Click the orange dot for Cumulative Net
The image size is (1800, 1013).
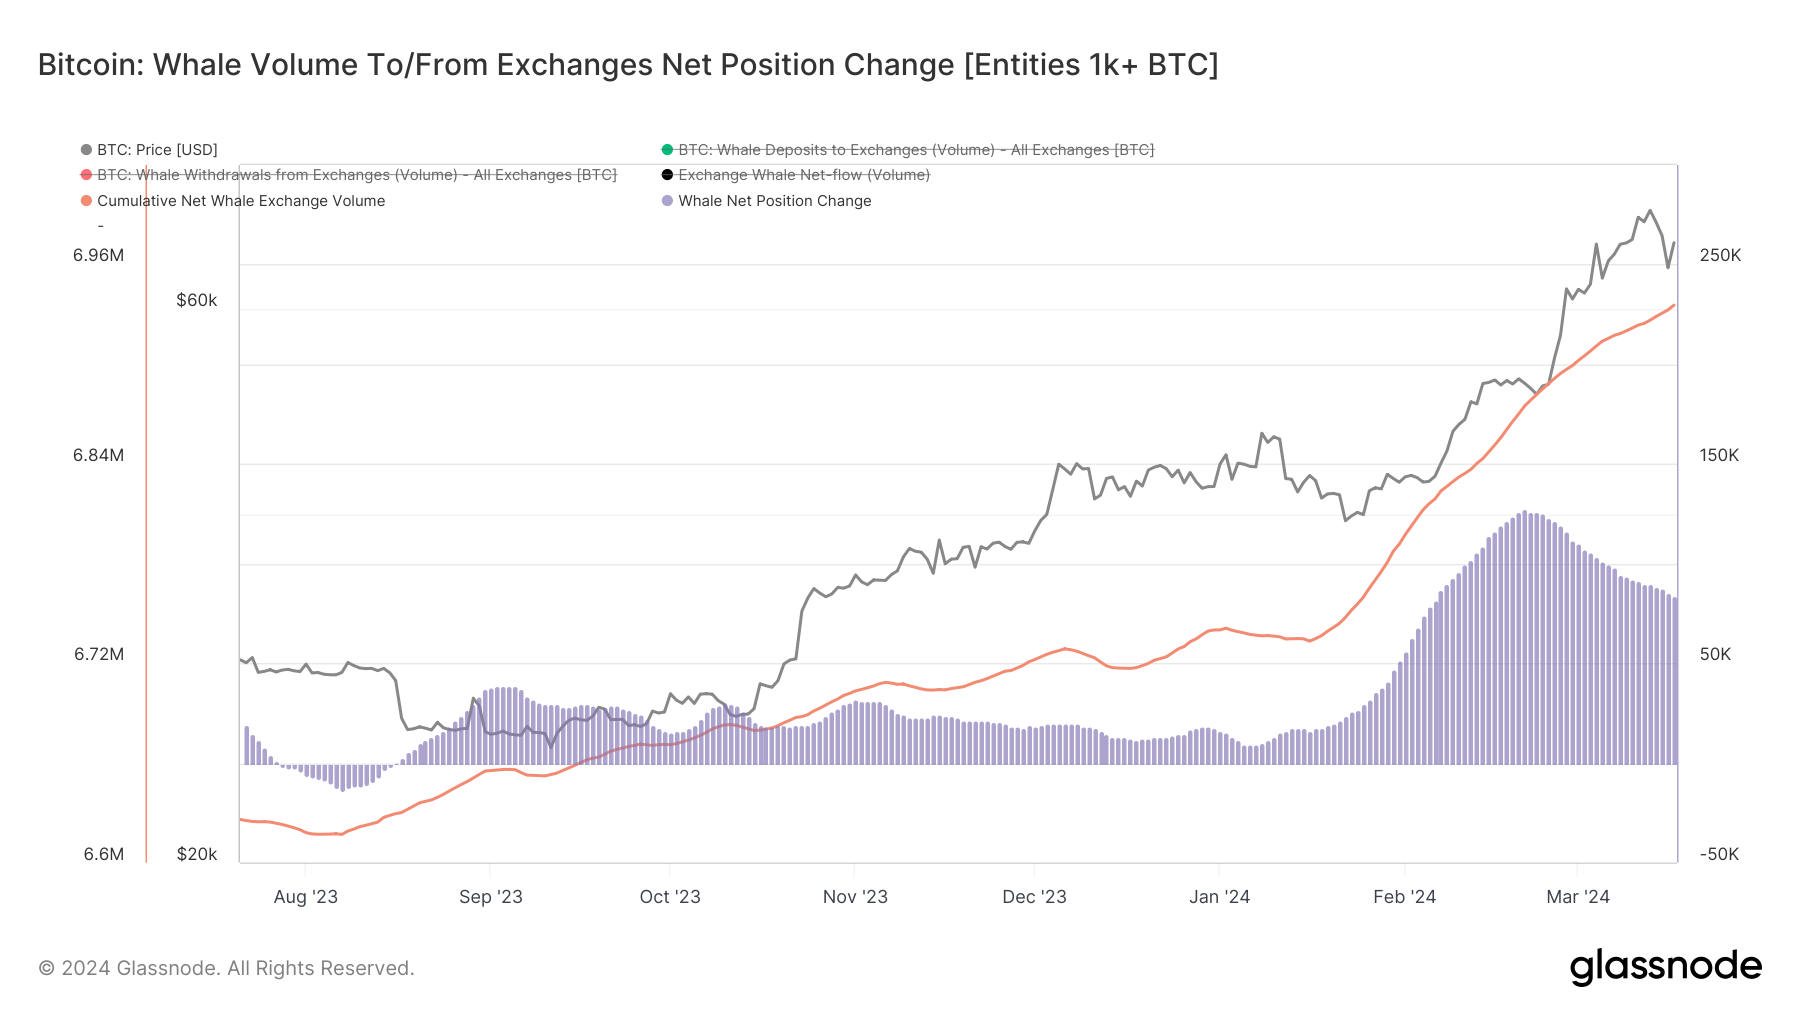[87, 201]
